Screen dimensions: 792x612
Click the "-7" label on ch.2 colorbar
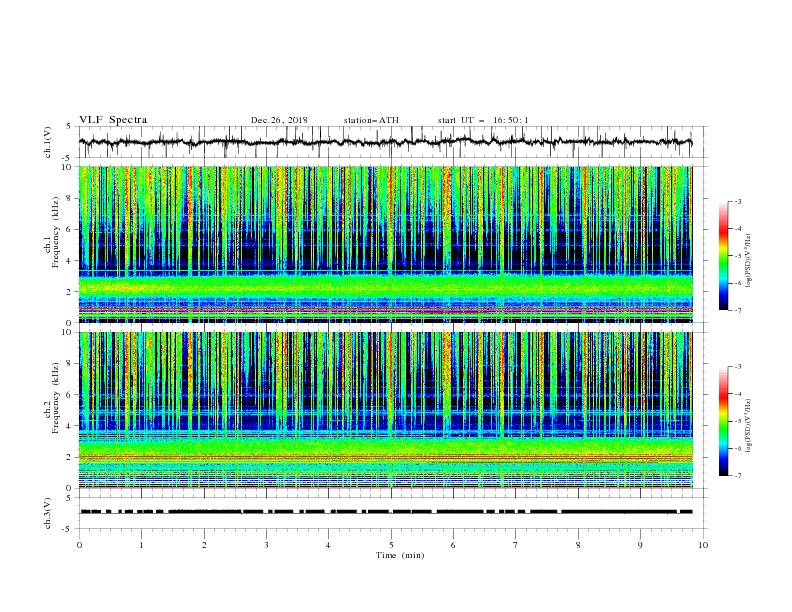pos(737,476)
